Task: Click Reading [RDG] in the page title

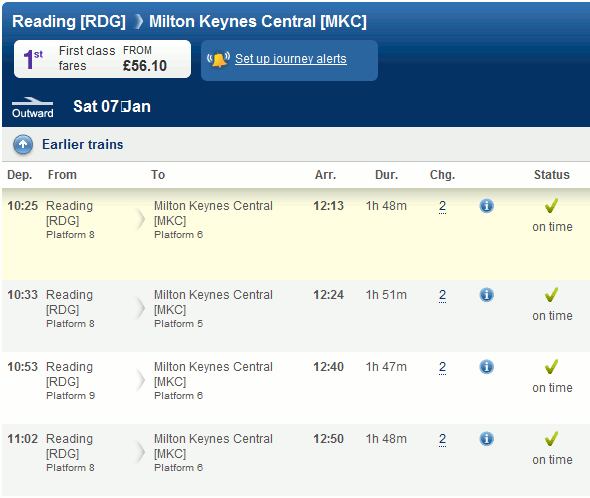Action: (x=69, y=21)
